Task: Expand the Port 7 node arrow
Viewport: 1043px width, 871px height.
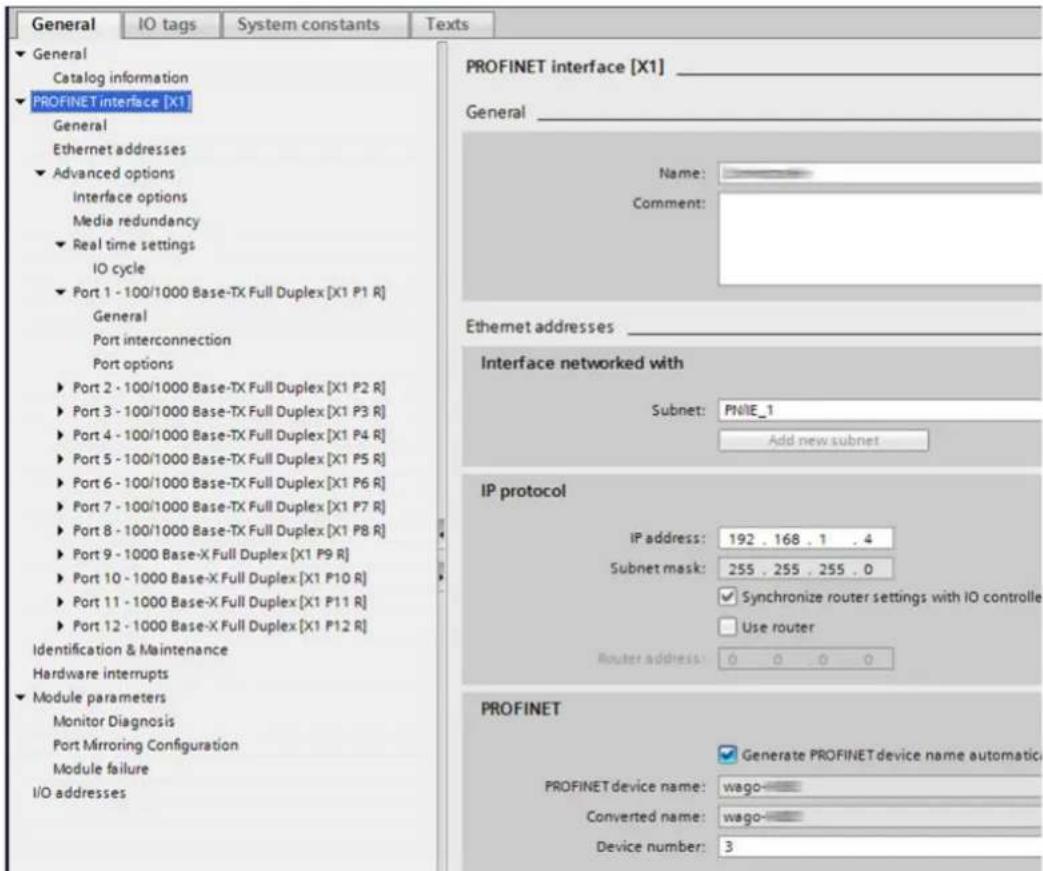Action: [61, 507]
